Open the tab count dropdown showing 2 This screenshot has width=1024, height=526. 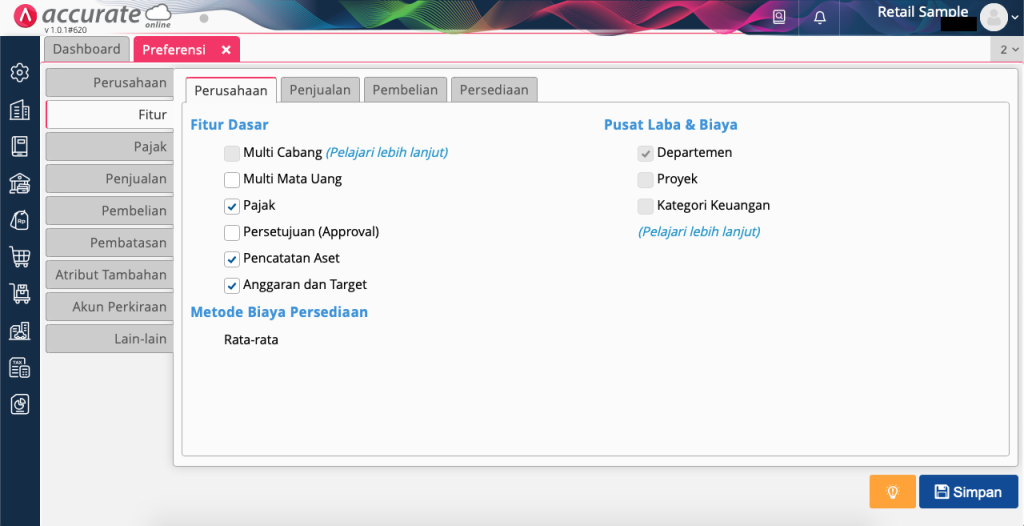[x=1008, y=49]
